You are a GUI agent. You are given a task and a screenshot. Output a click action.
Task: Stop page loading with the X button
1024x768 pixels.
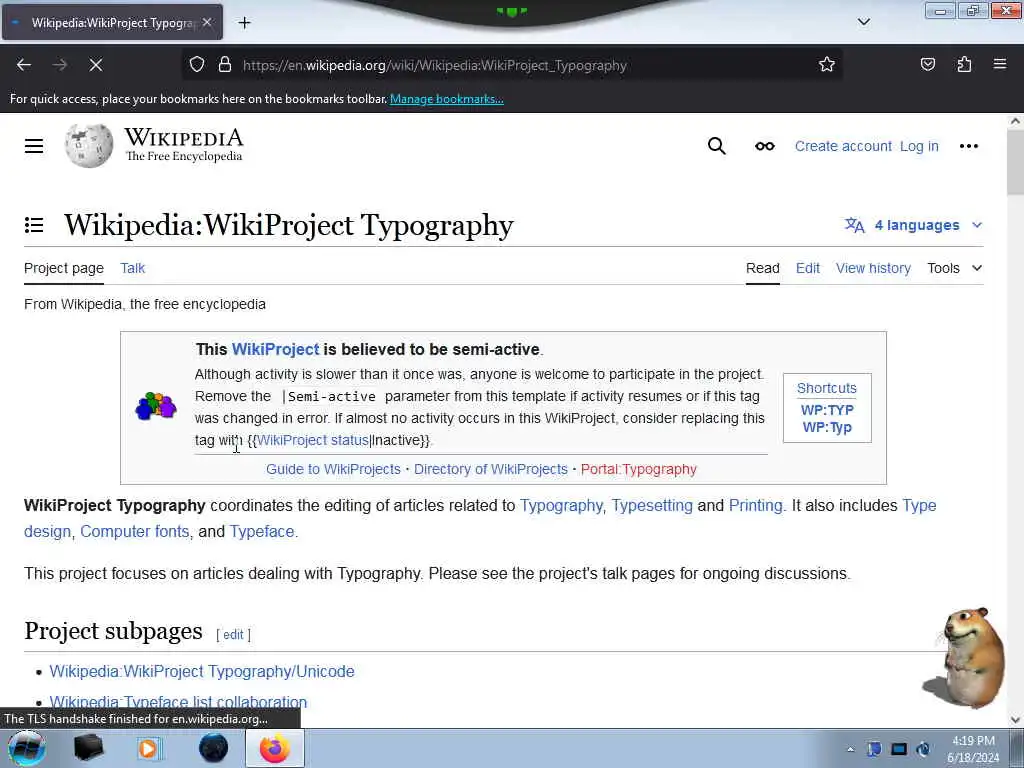point(95,65)
